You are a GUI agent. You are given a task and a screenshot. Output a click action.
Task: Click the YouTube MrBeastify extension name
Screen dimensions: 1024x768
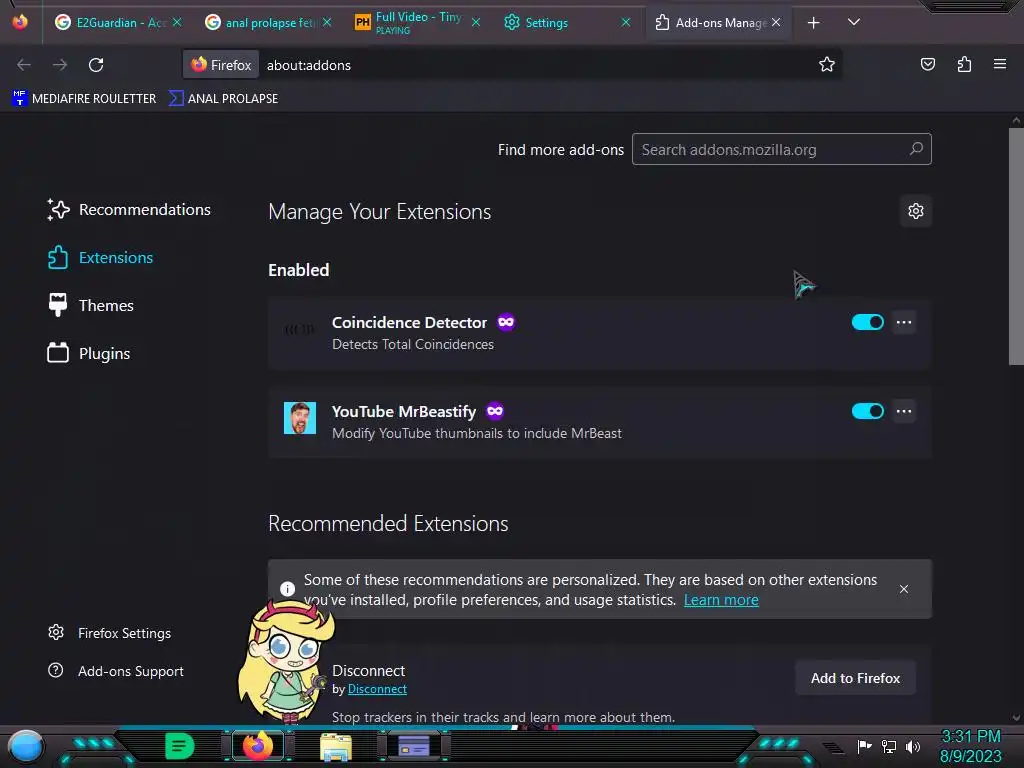pyautogui.click(x=404, y=411)
